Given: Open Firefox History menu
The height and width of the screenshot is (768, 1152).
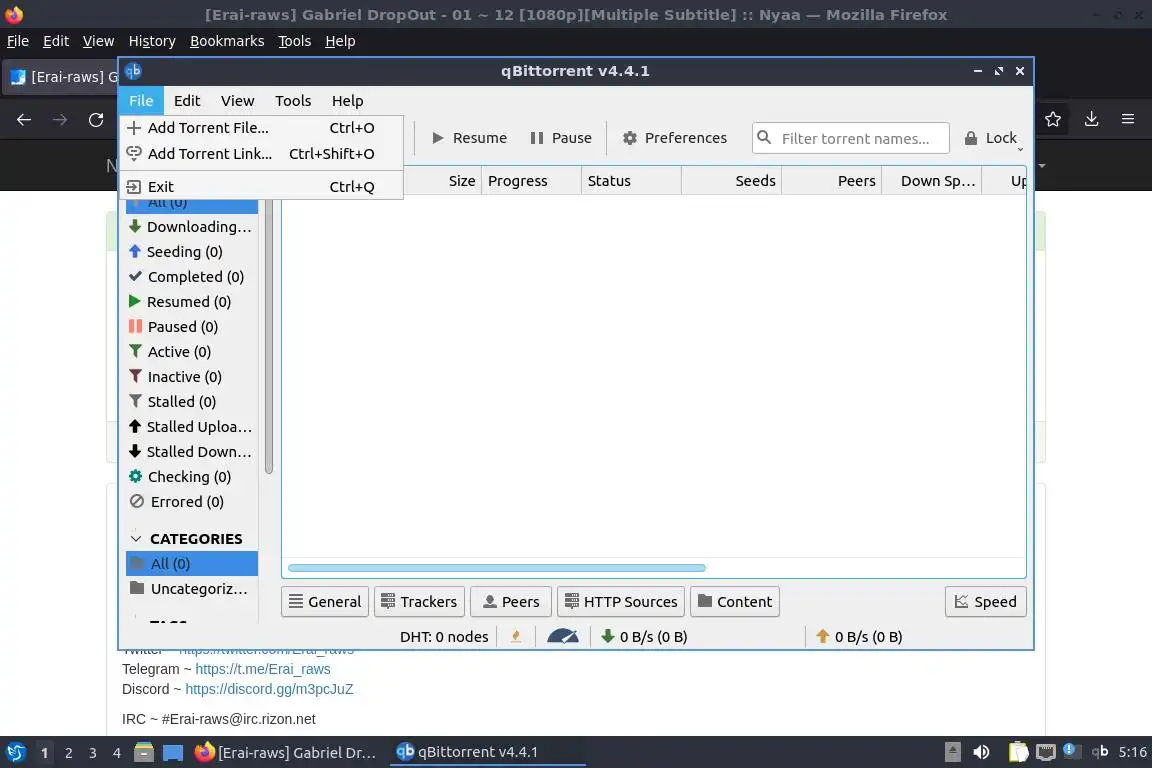Looking at the screenshot, I should tap(152, 41).
